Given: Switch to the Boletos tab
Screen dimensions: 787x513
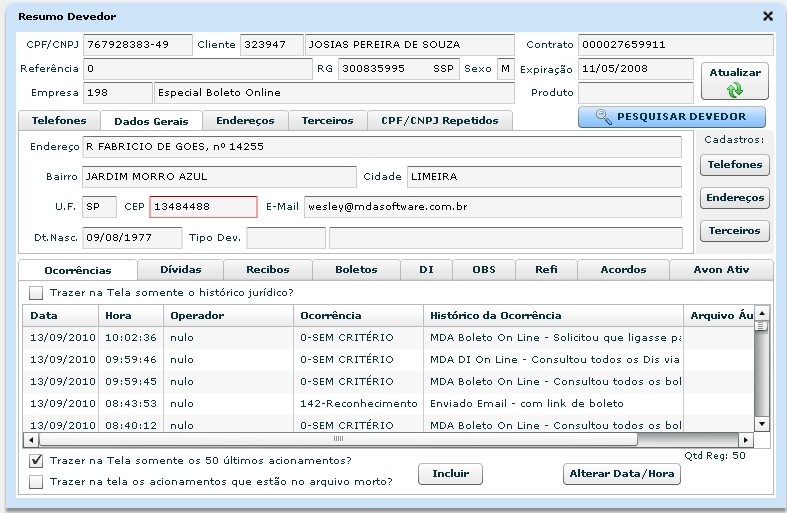Looking at the screenshot, I should [356, 270].
